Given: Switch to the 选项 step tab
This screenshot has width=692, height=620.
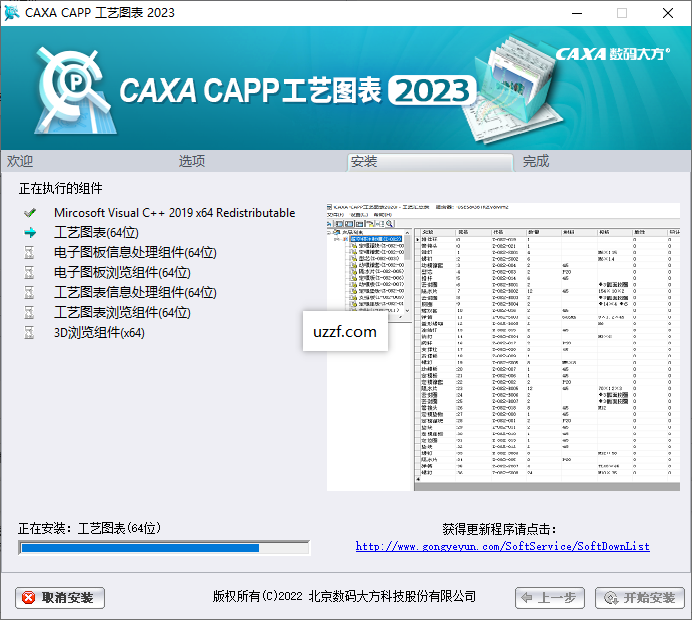Looking at the screenshot, I should pyautogui.click(x=192, y=161).
